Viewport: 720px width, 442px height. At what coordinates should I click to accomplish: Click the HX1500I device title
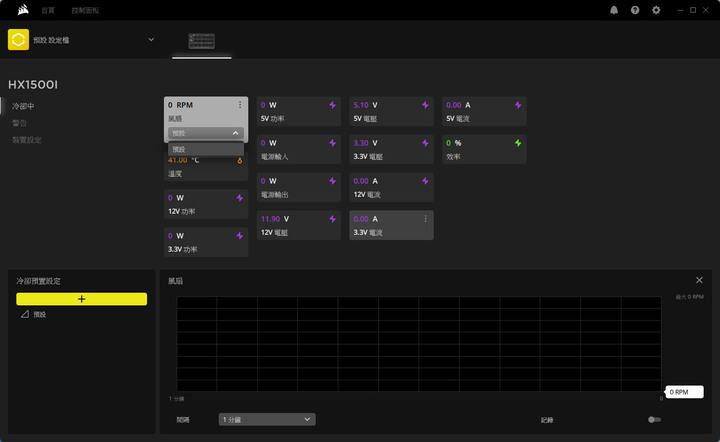(x=33, y=85)
